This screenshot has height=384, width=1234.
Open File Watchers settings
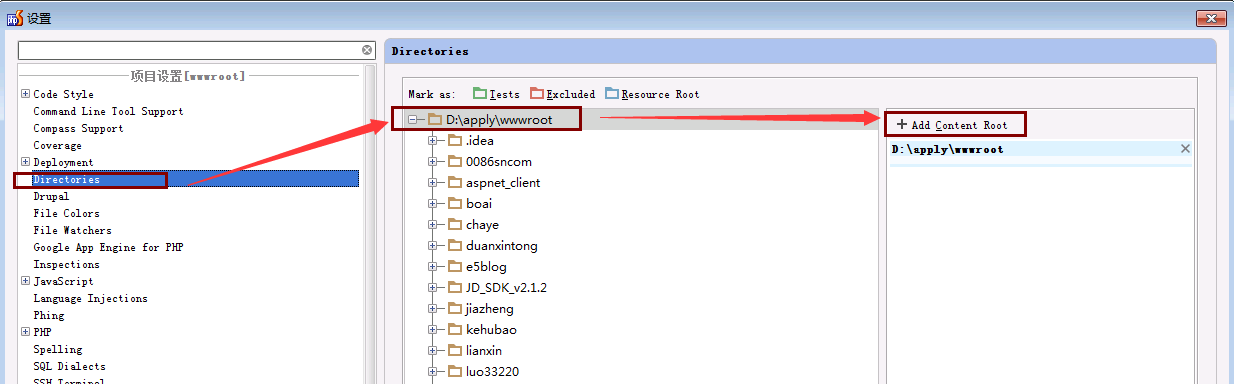pyautogui.click(x=72, y=230)
